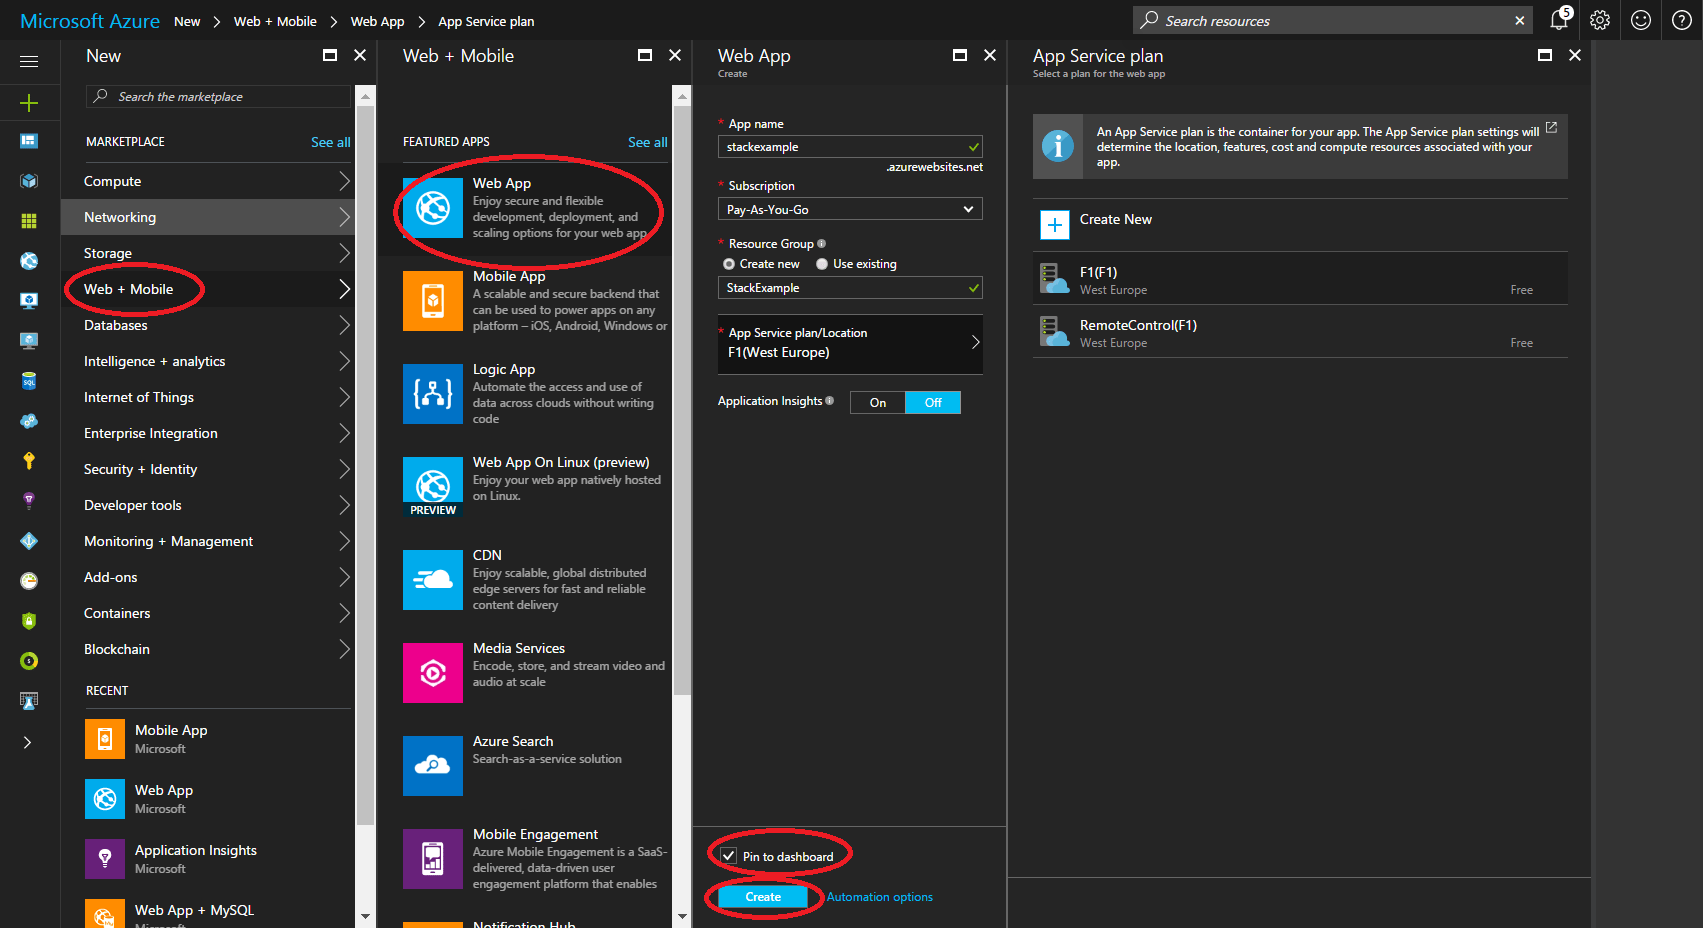
Task: Open recent Application Insights icon
Action: 105,859
